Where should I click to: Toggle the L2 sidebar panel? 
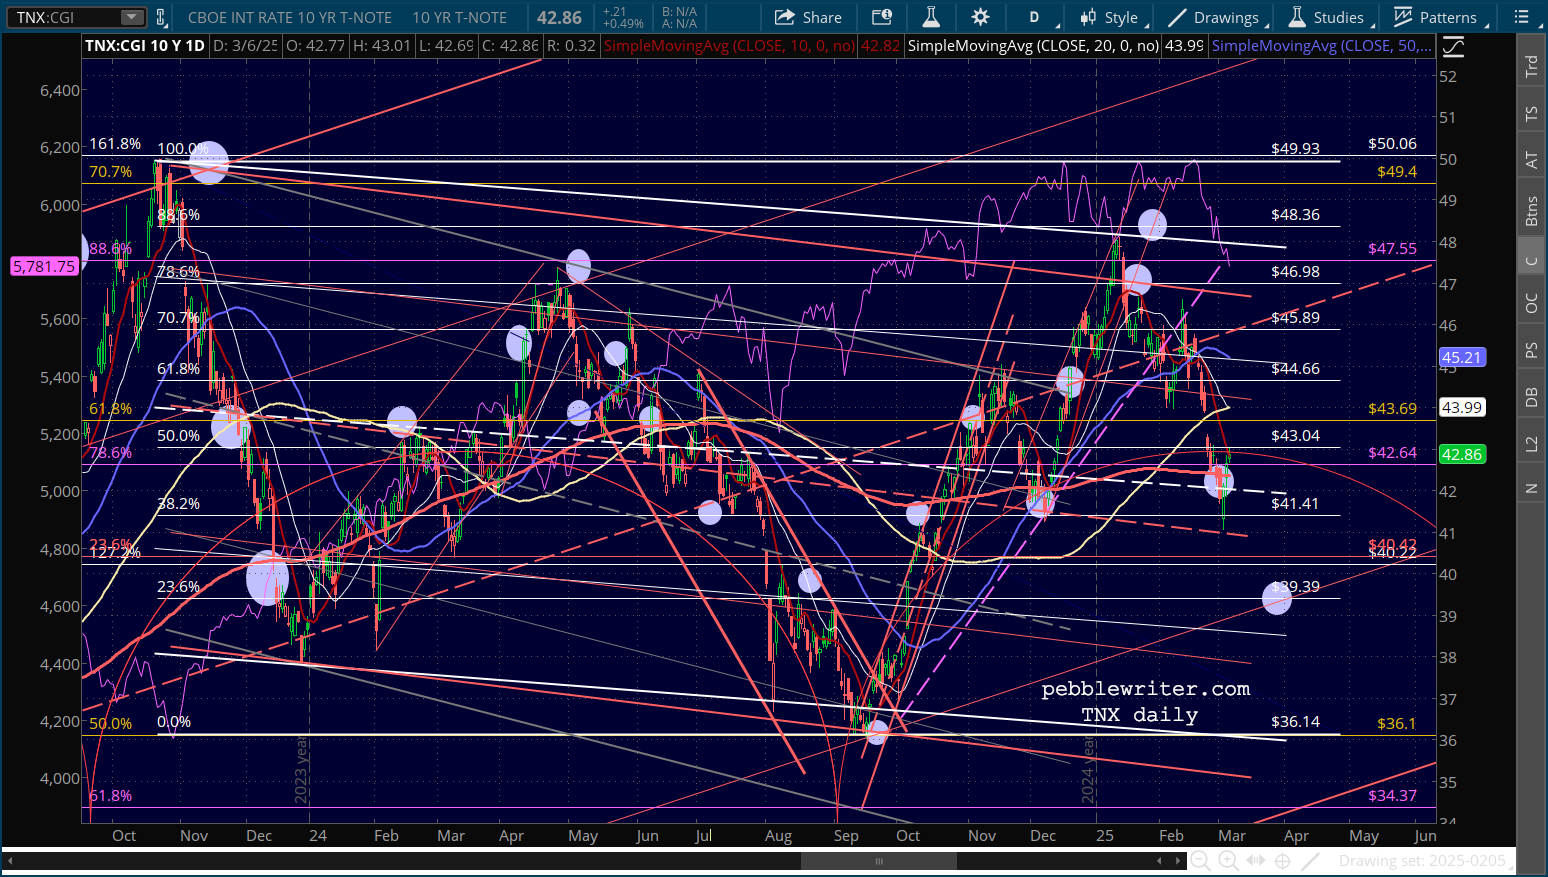(x=1530, y=442)
